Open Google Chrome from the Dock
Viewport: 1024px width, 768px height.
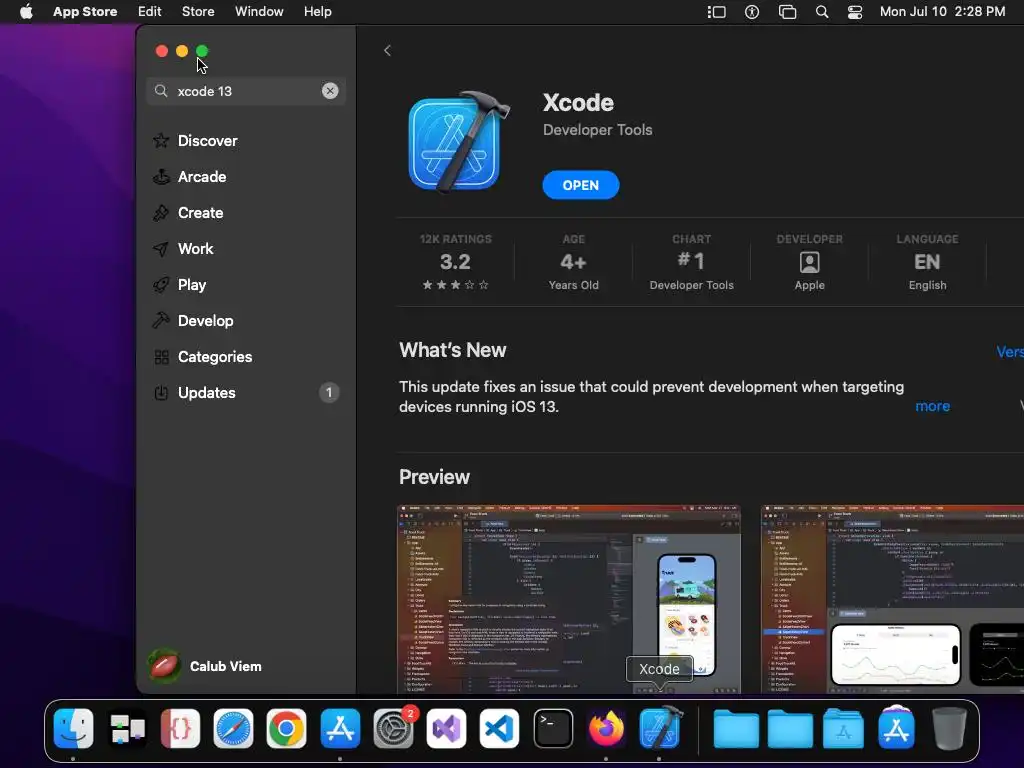pyautogui.click(x=286, y=729)
